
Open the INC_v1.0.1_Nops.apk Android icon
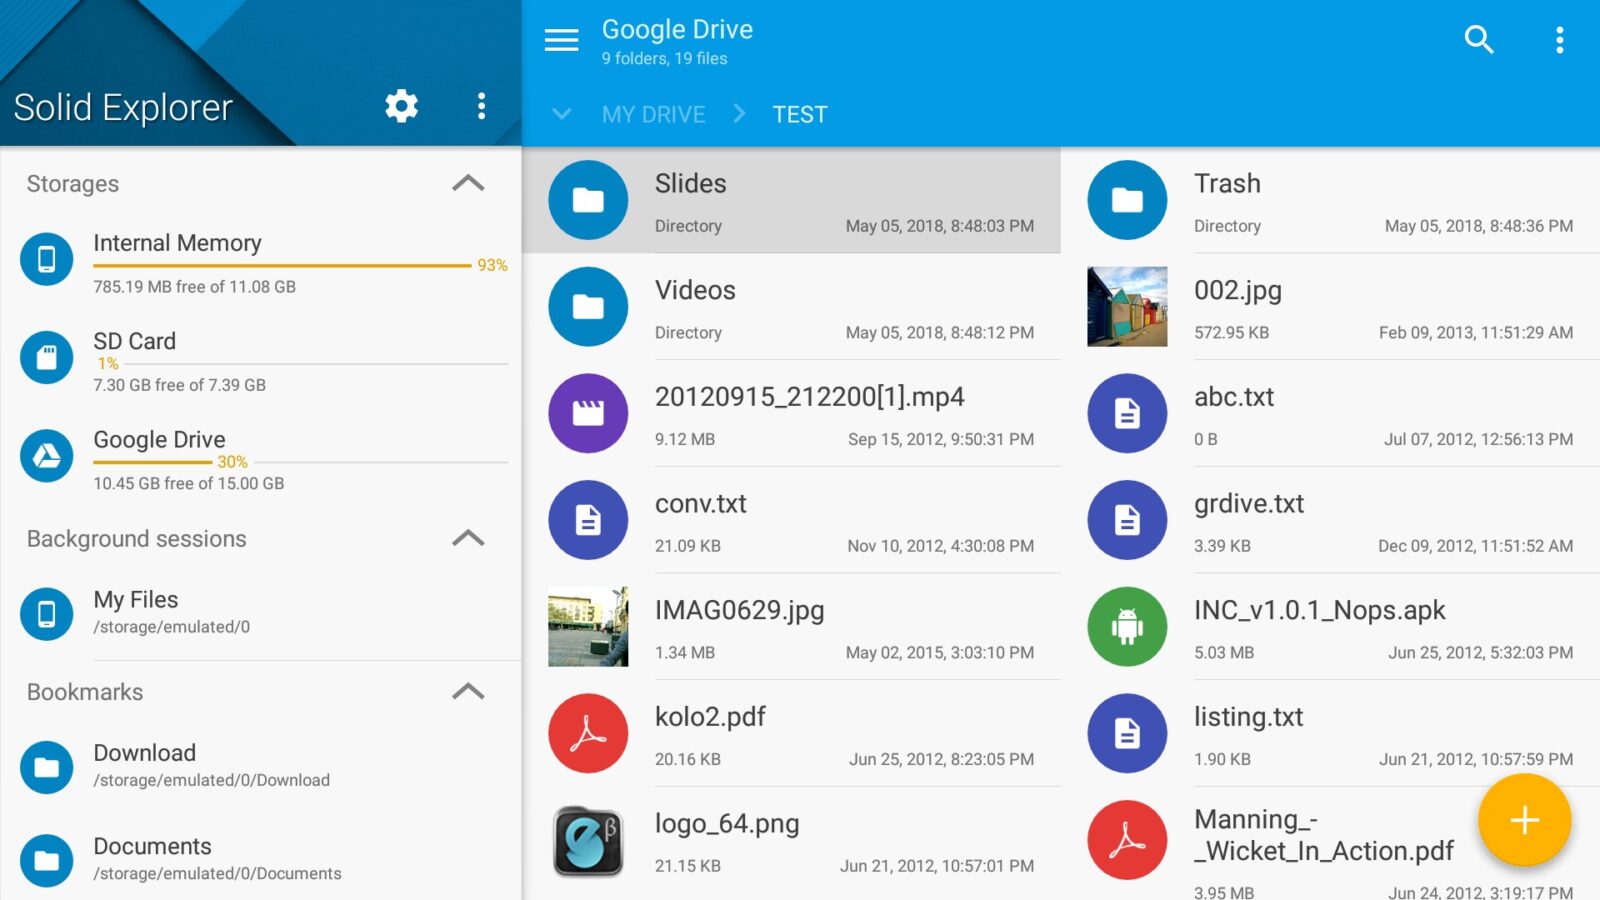coord(1127,626)
